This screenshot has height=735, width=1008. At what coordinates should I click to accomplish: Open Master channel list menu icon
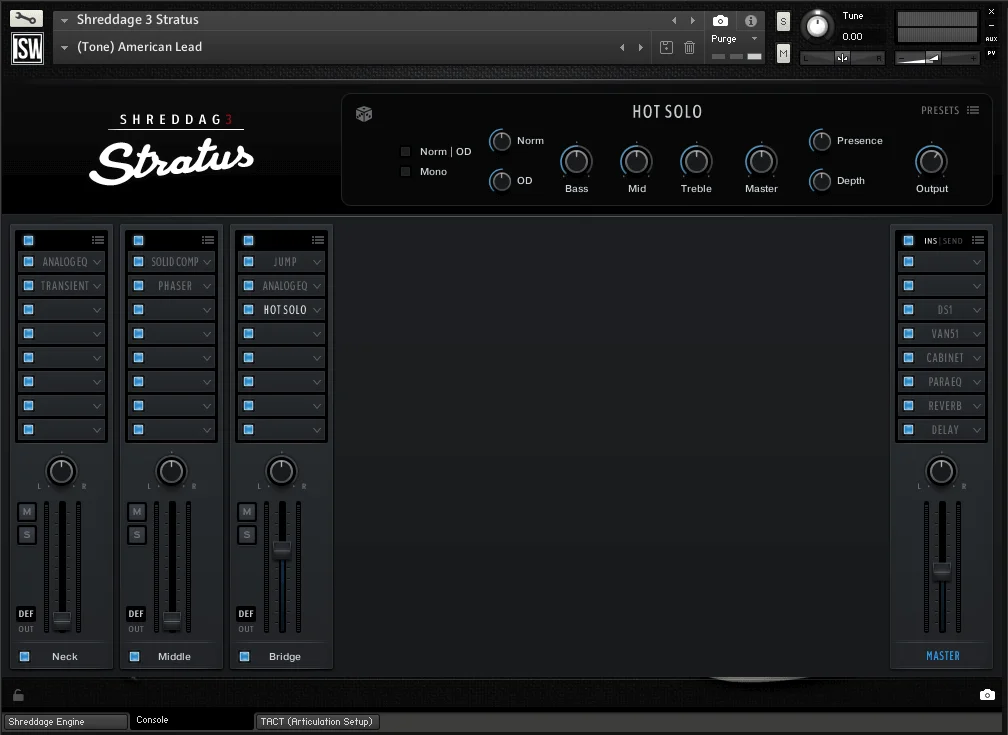pyautogui.click(x=978, y=240)
